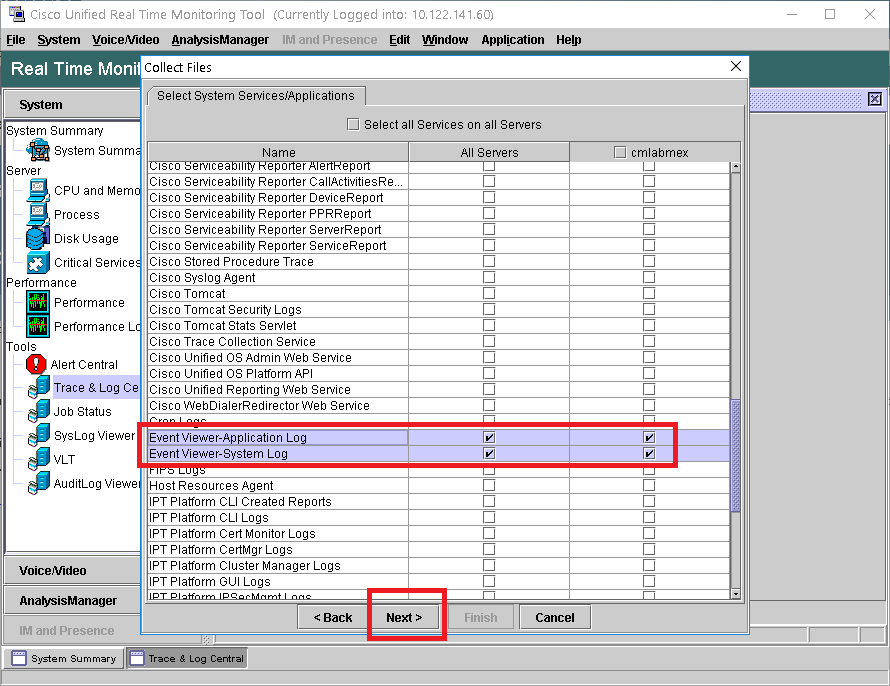The height and width of the screenshot is (686, 890).
Task: Uncheck Event Viewer-System Log cmlabmex checkbox
Action: click(649, 453)
